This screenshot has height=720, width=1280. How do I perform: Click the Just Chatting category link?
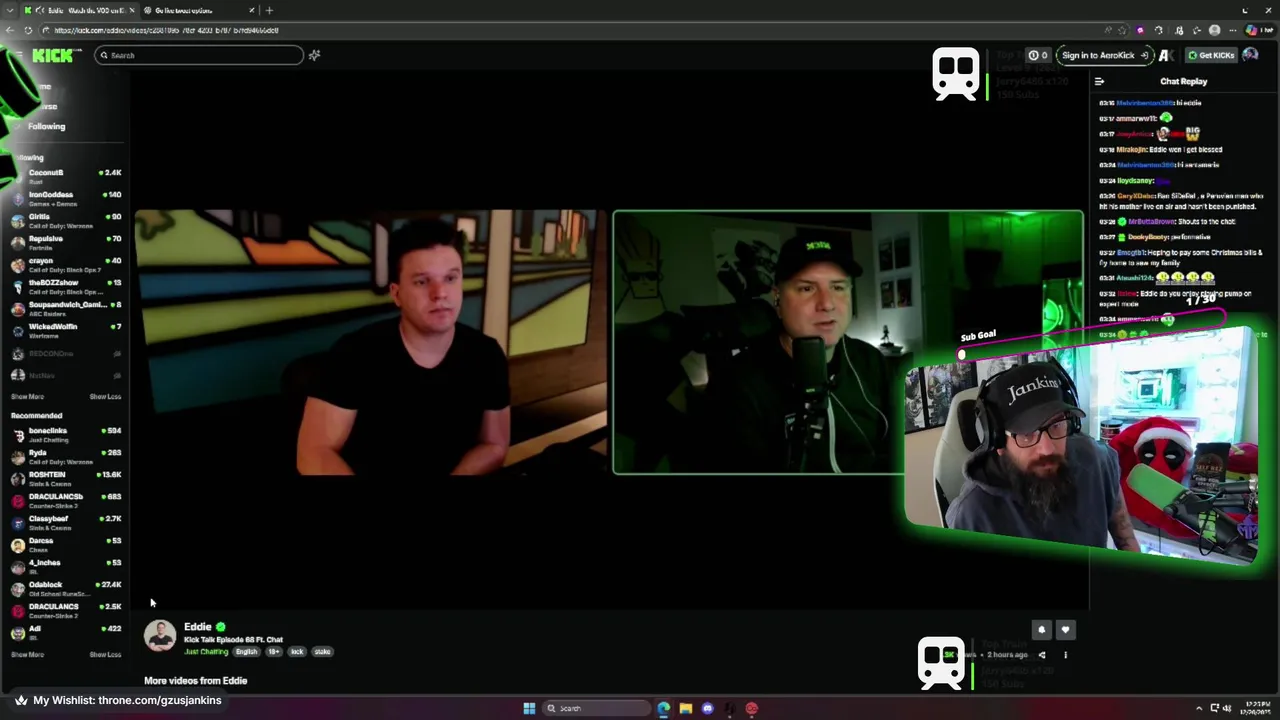coord(206,652)
